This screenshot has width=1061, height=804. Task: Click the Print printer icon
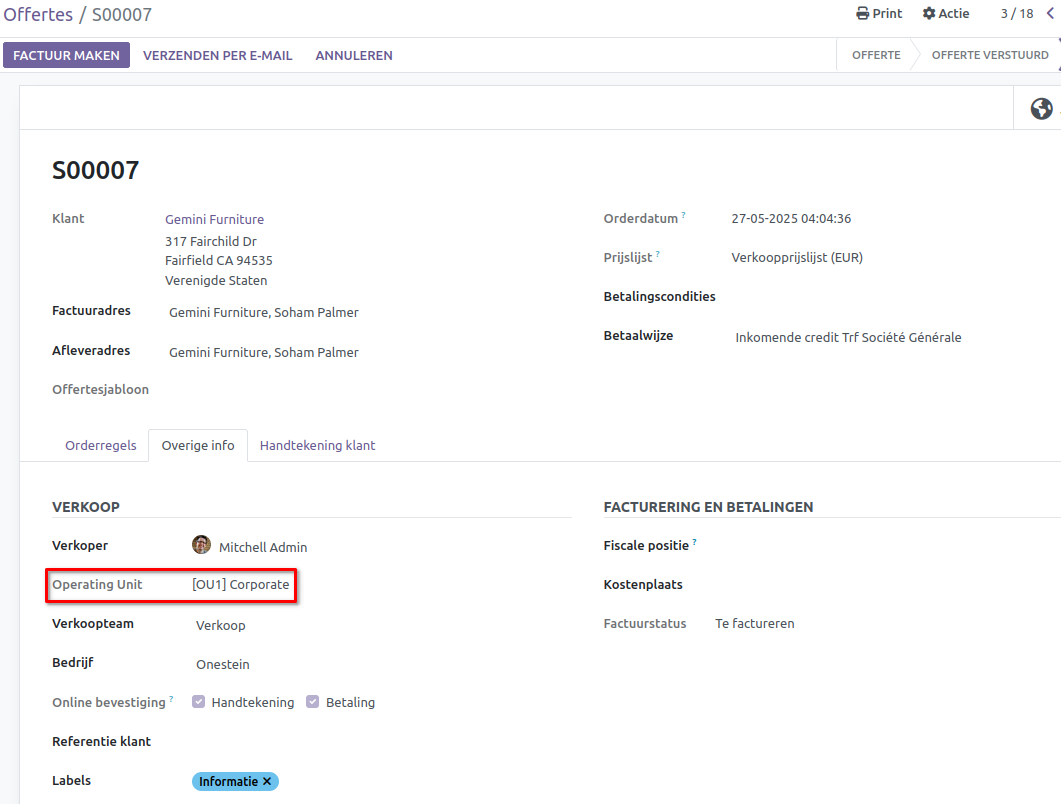point(862,14)
